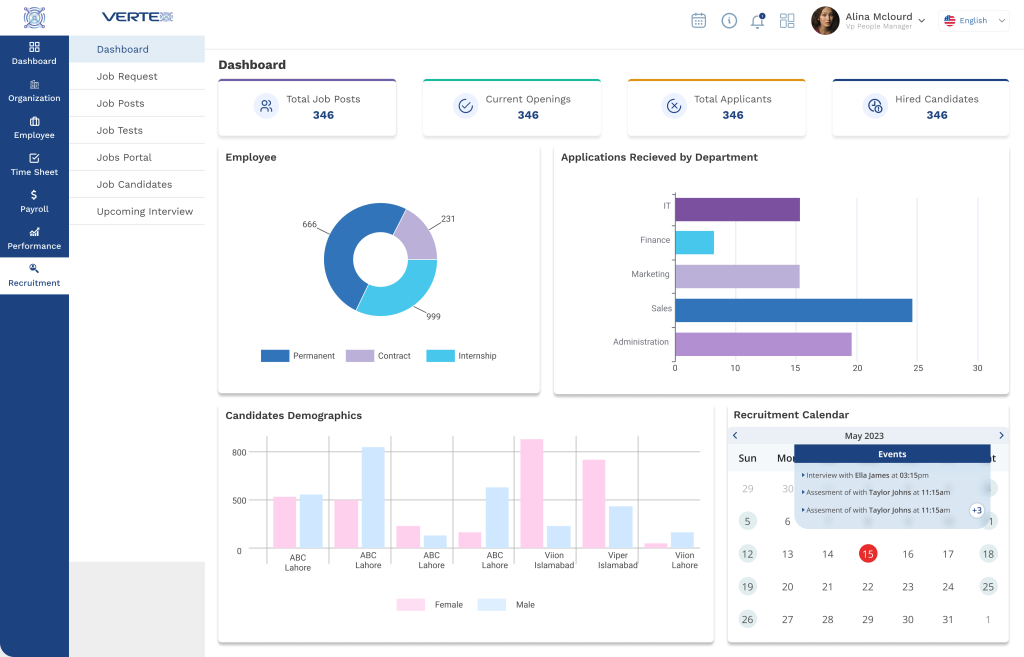Select date 22 in the calendar
Viewport: 1024px width, 657px height.
click(x=867, y=586)
